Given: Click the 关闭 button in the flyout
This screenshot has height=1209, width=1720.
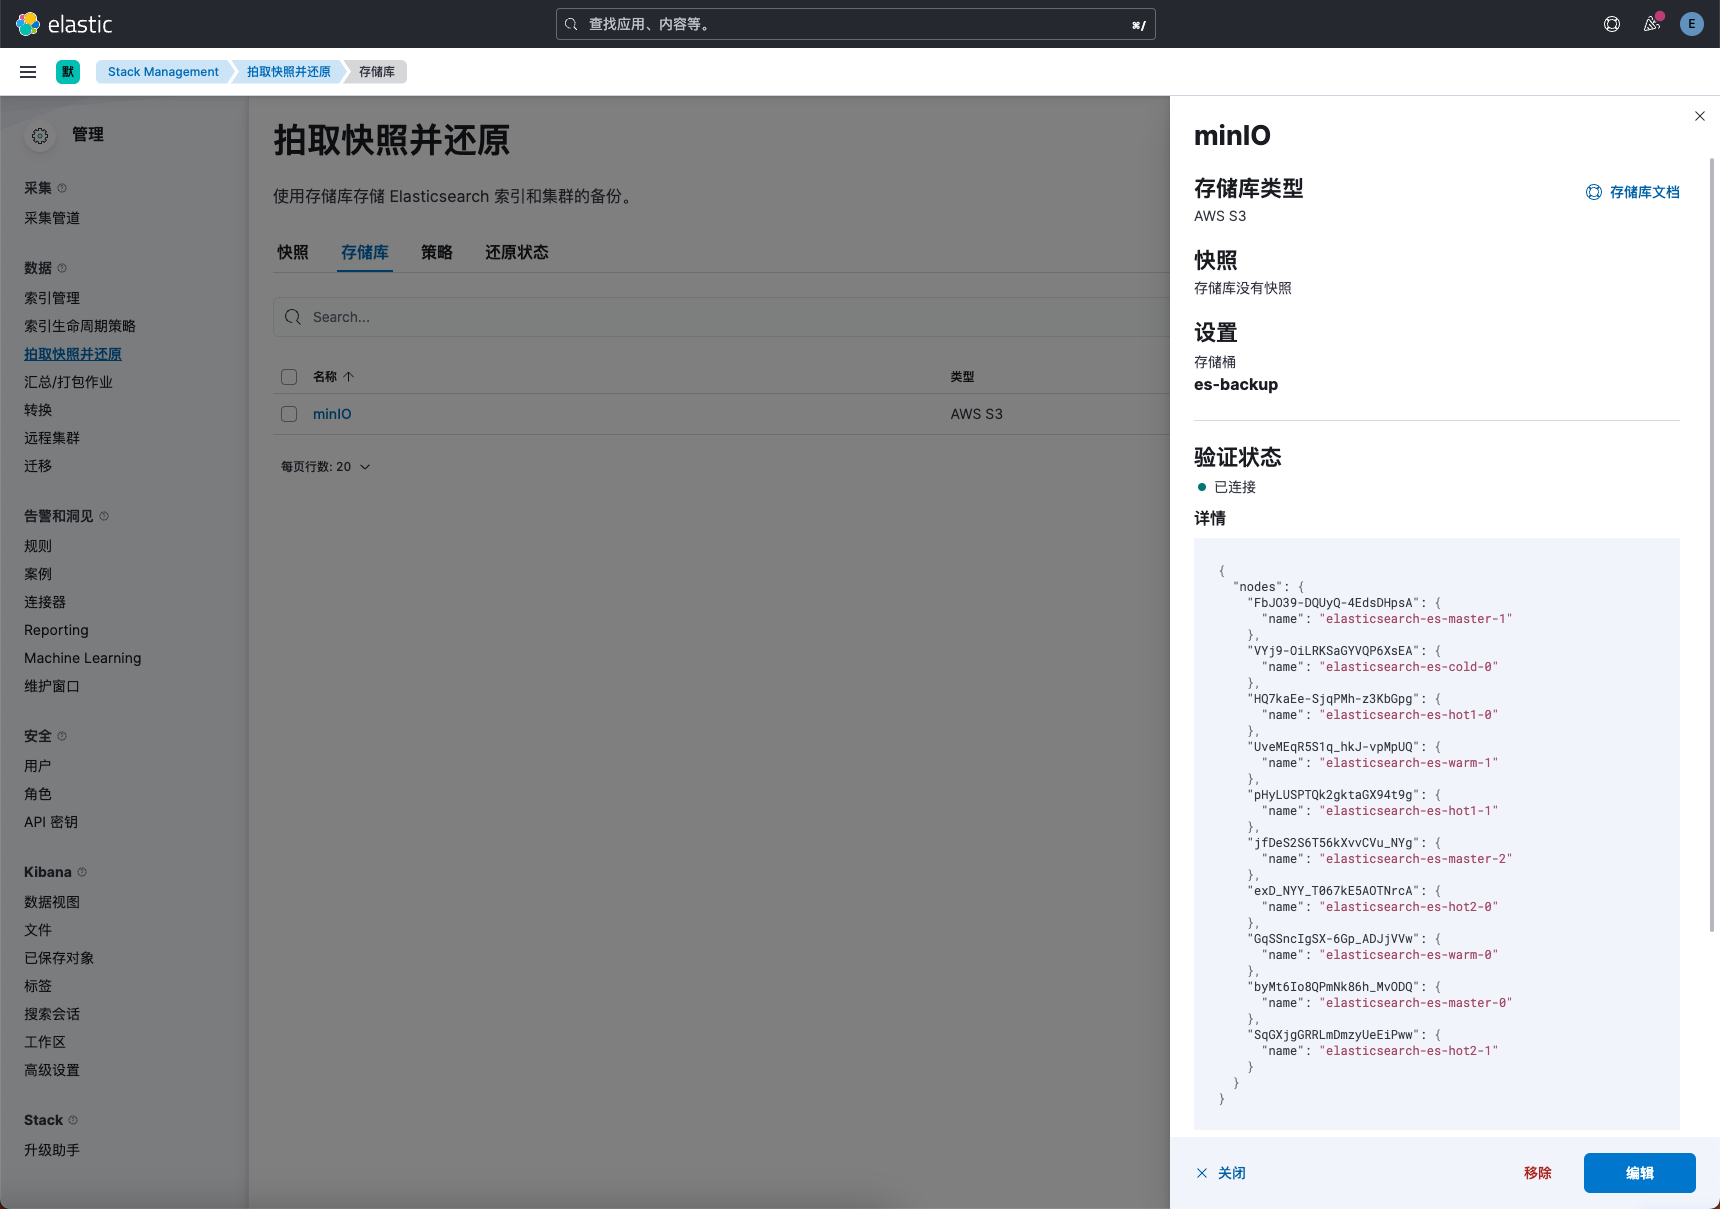Looking at the screenshot, I should pyautogui.click(x=1221, y=1173).
